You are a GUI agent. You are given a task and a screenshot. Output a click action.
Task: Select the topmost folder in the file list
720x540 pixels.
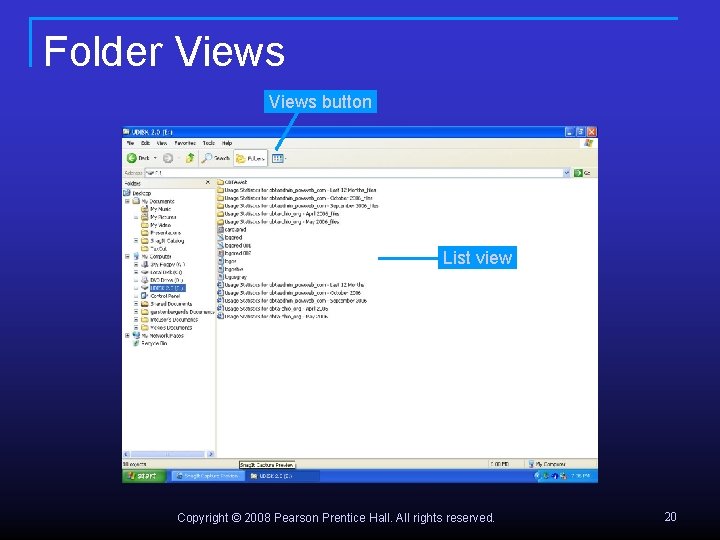tap(232, 182)
